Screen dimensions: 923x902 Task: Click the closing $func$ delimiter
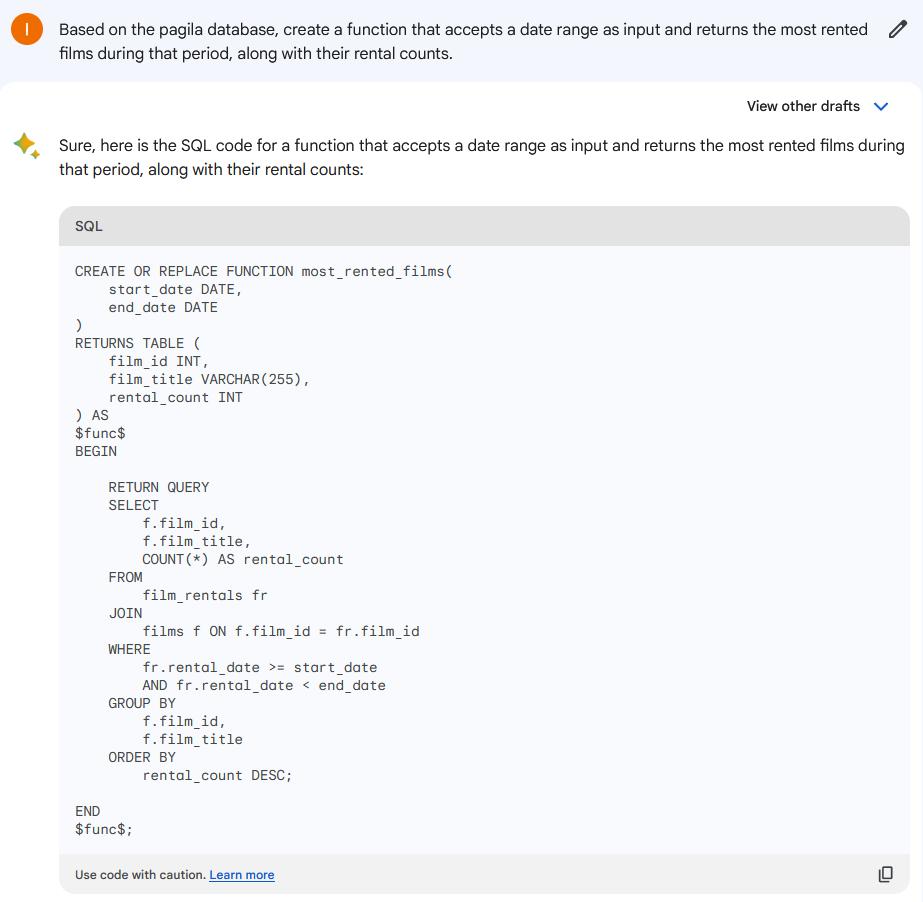99,829
